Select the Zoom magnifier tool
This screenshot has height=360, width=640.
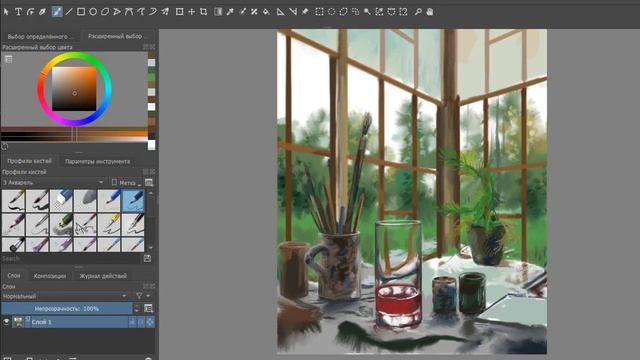pyautogui.click(x=418, y=12)
